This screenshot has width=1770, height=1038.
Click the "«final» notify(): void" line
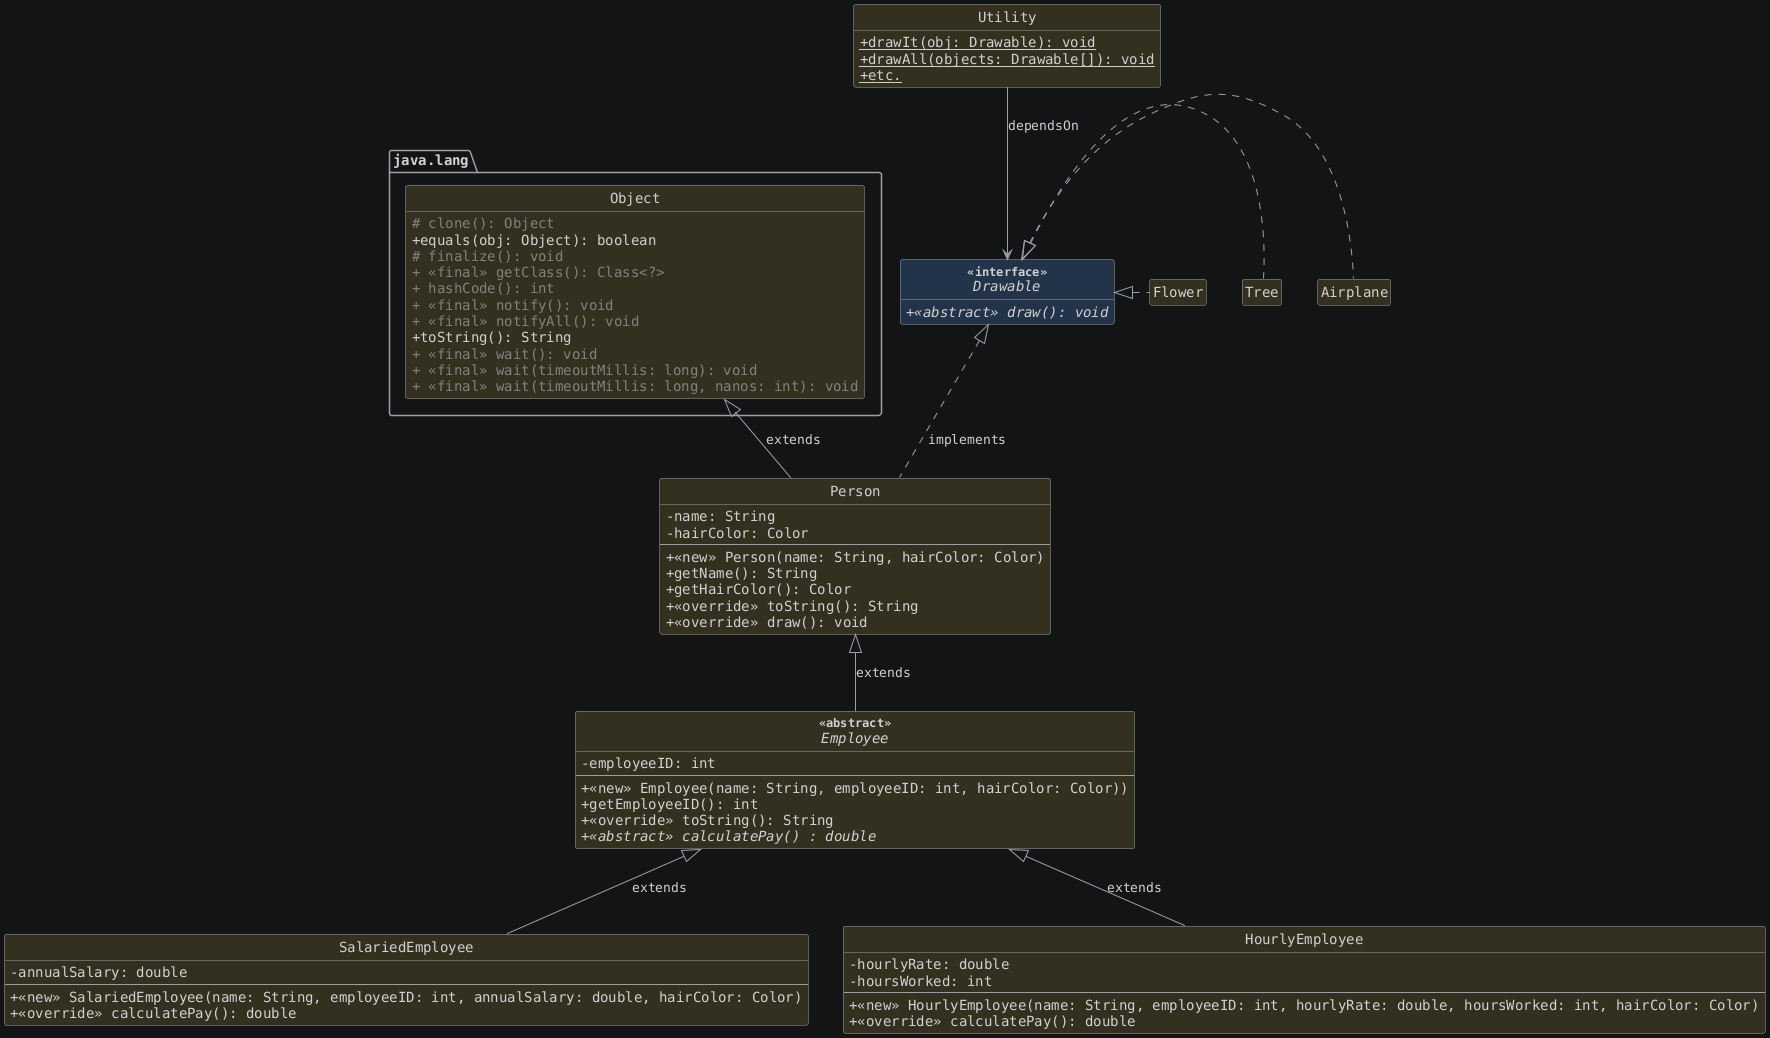(x=513, y=306)
